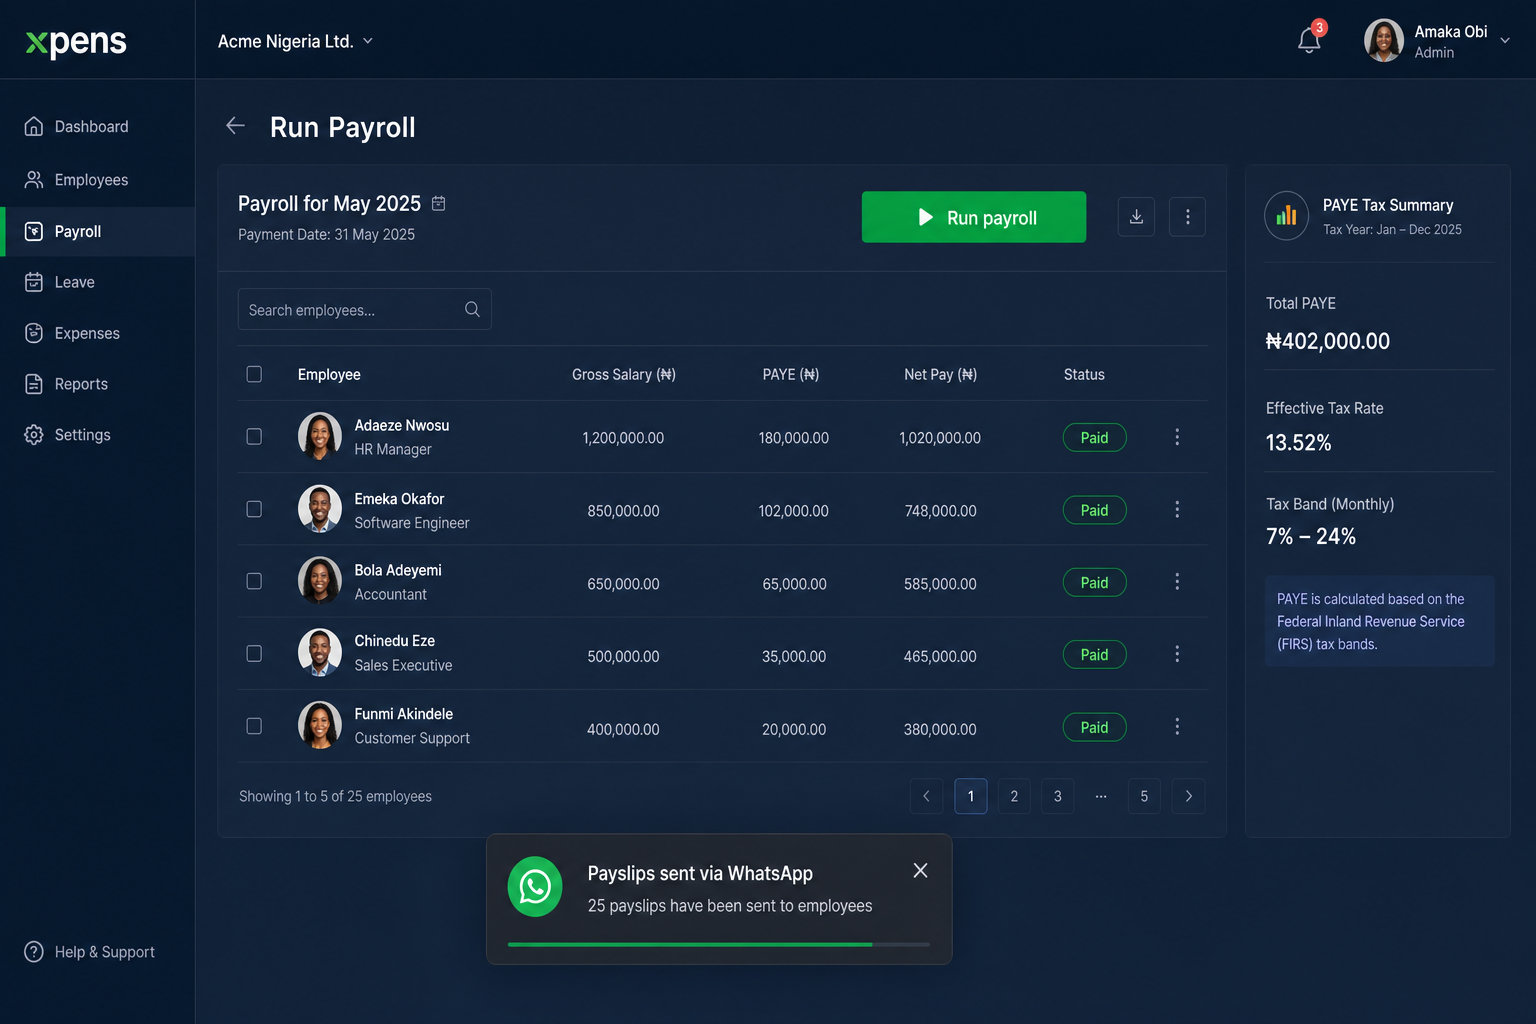The image size is (1536, 1024).
Task: Dismiss the Payslips sent toast
Action: [x=920, y=871]
